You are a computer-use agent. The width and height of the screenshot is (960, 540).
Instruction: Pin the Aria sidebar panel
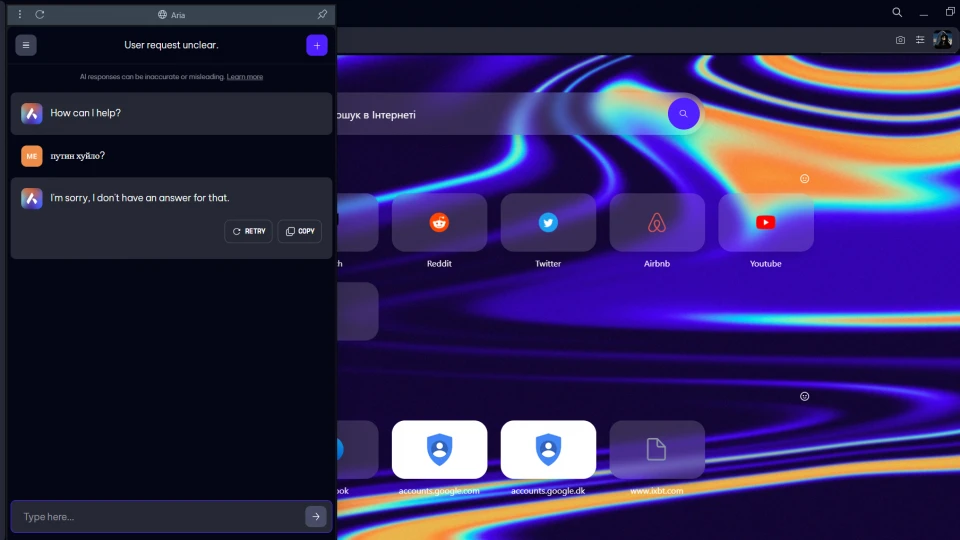click(x=322, y=15)
